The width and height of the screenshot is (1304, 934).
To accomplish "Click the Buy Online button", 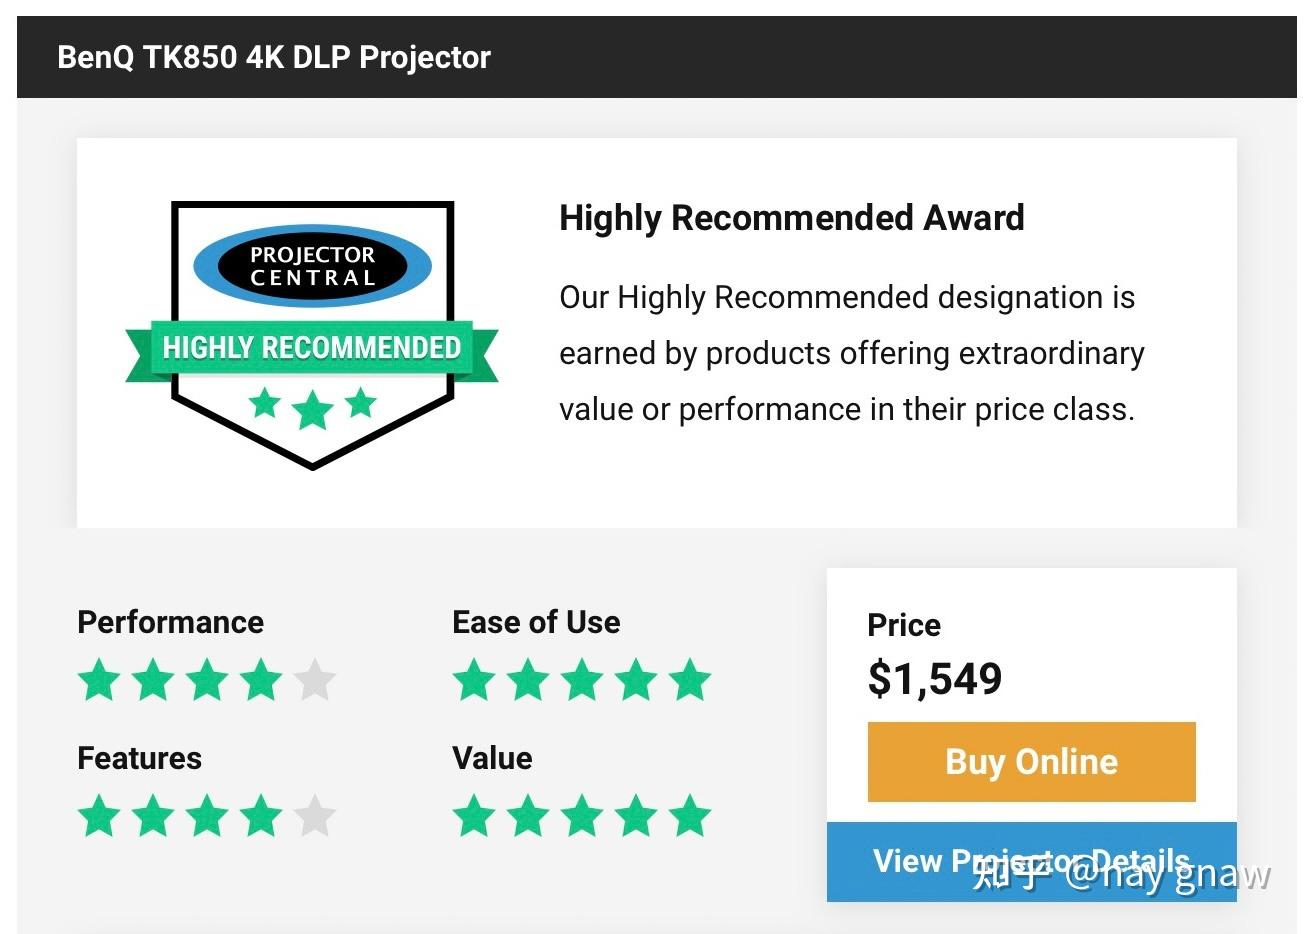I will coord(1031,762).
